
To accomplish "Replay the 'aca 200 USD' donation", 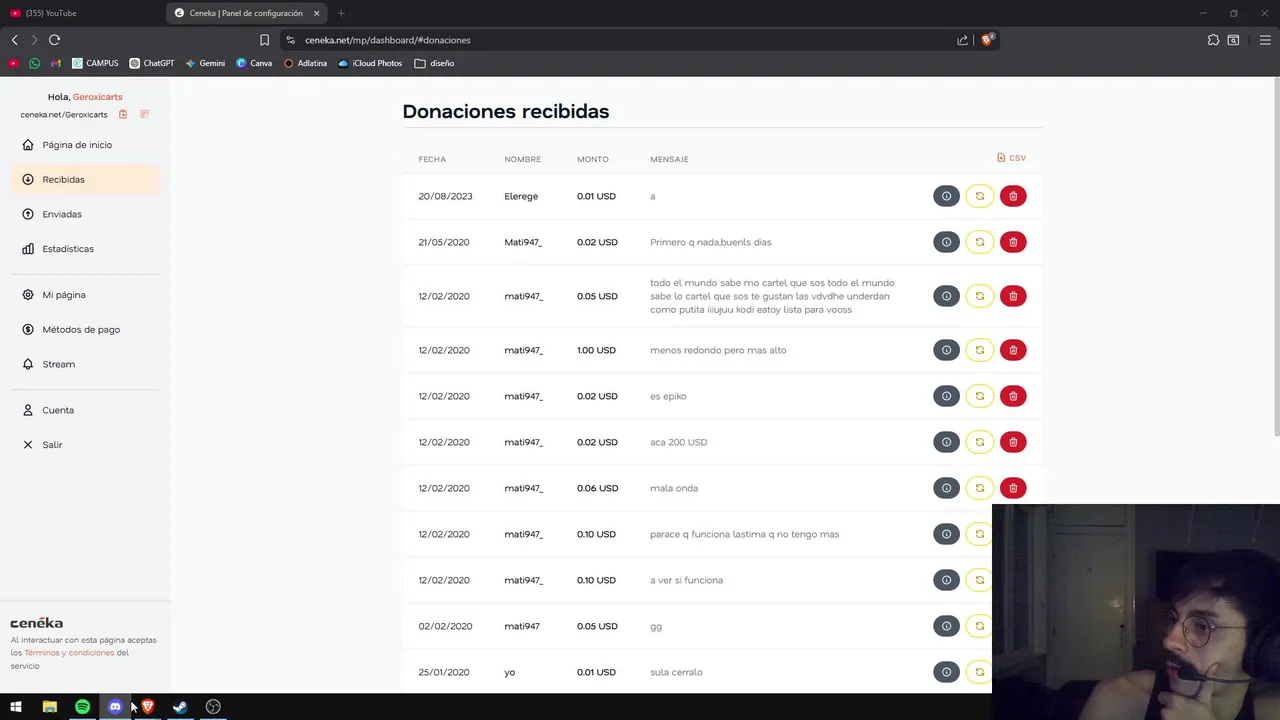I will [x=980, y=442].
